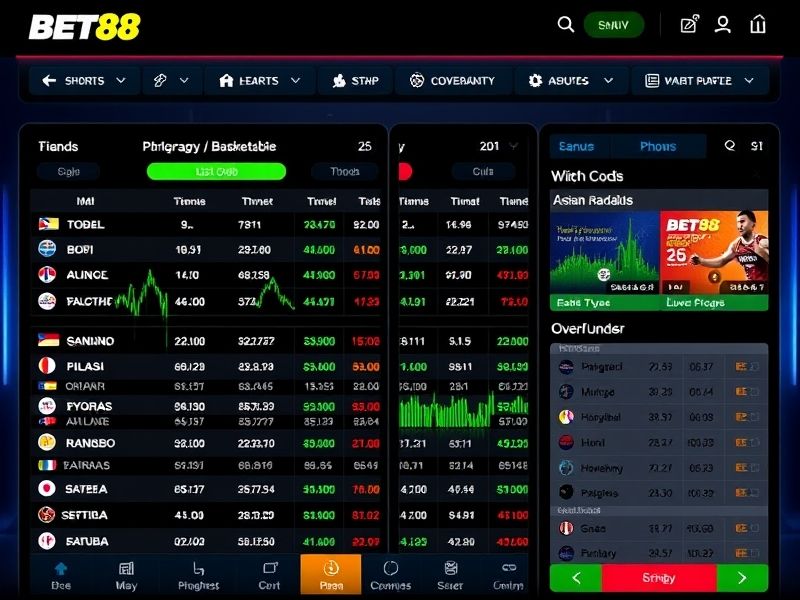Click the SATUBA team icon

47,541
